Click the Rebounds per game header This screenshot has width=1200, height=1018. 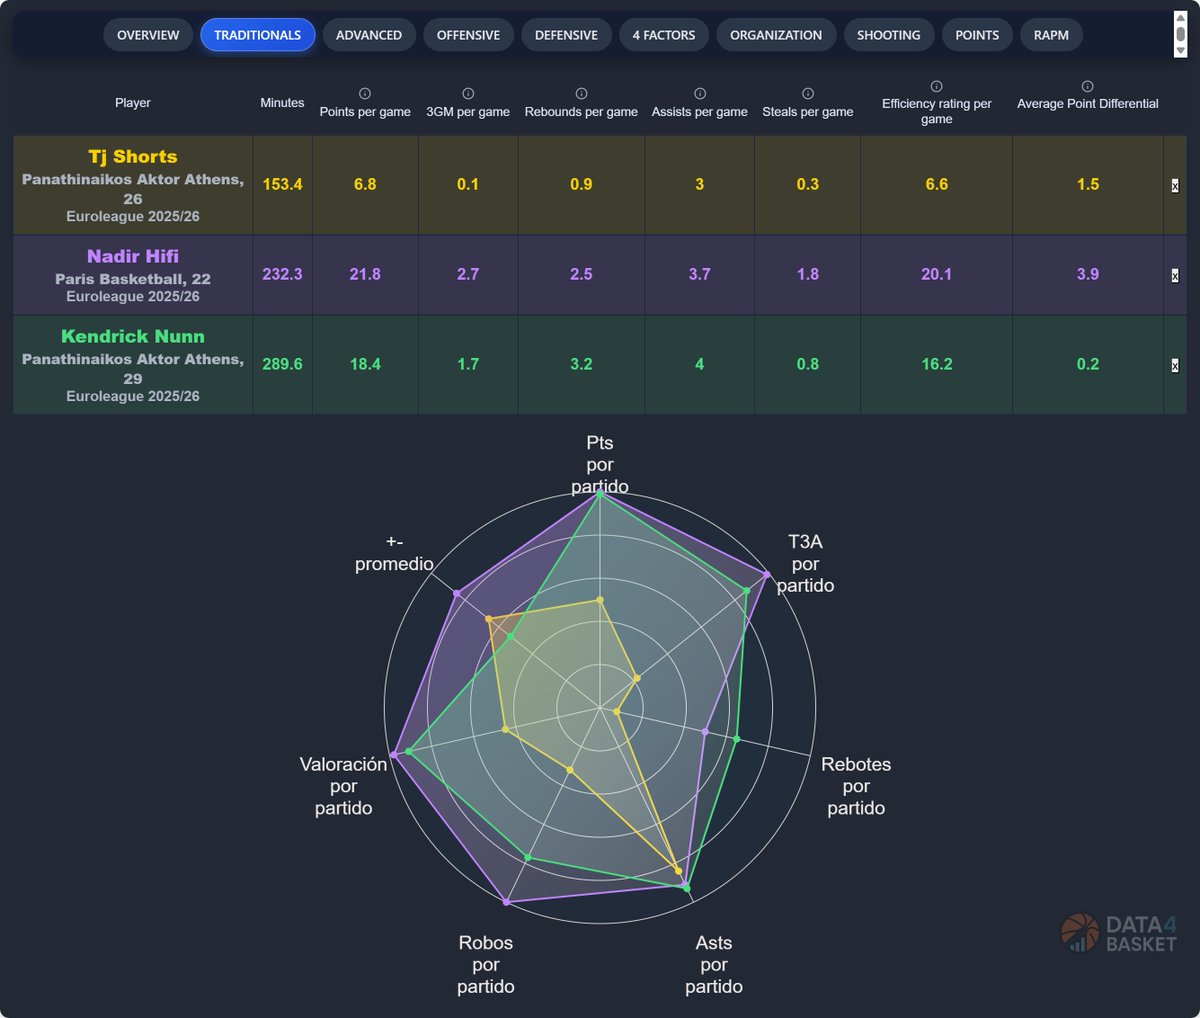tap(581, 112)
